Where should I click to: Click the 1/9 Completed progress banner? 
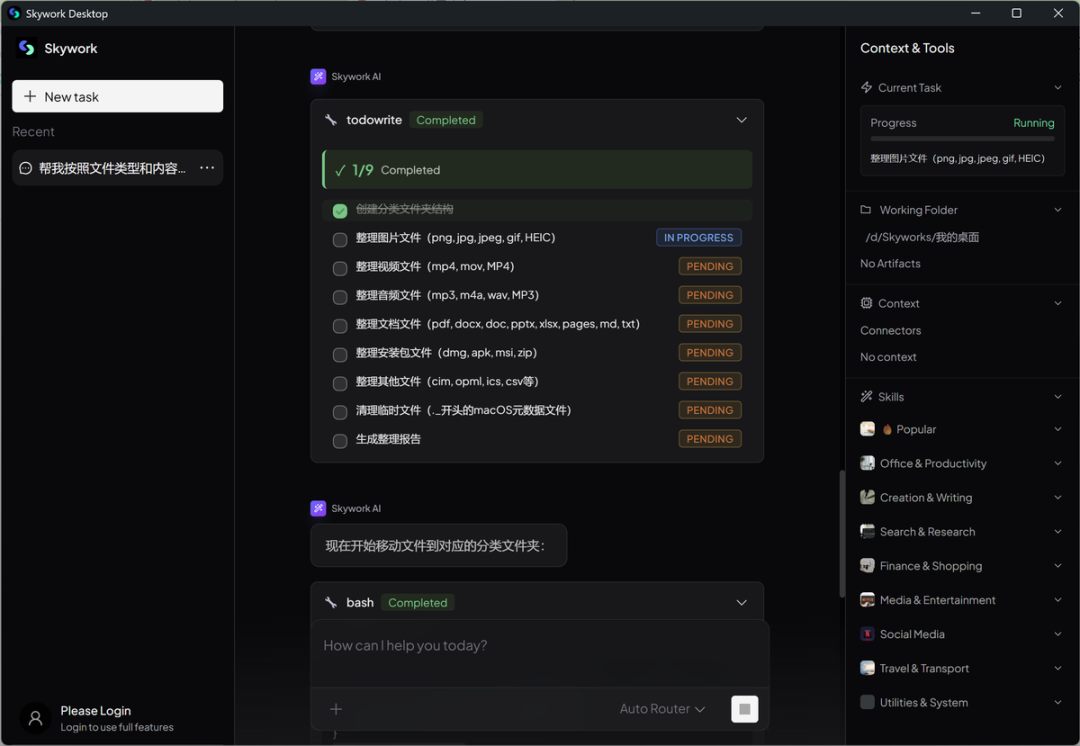537,170
